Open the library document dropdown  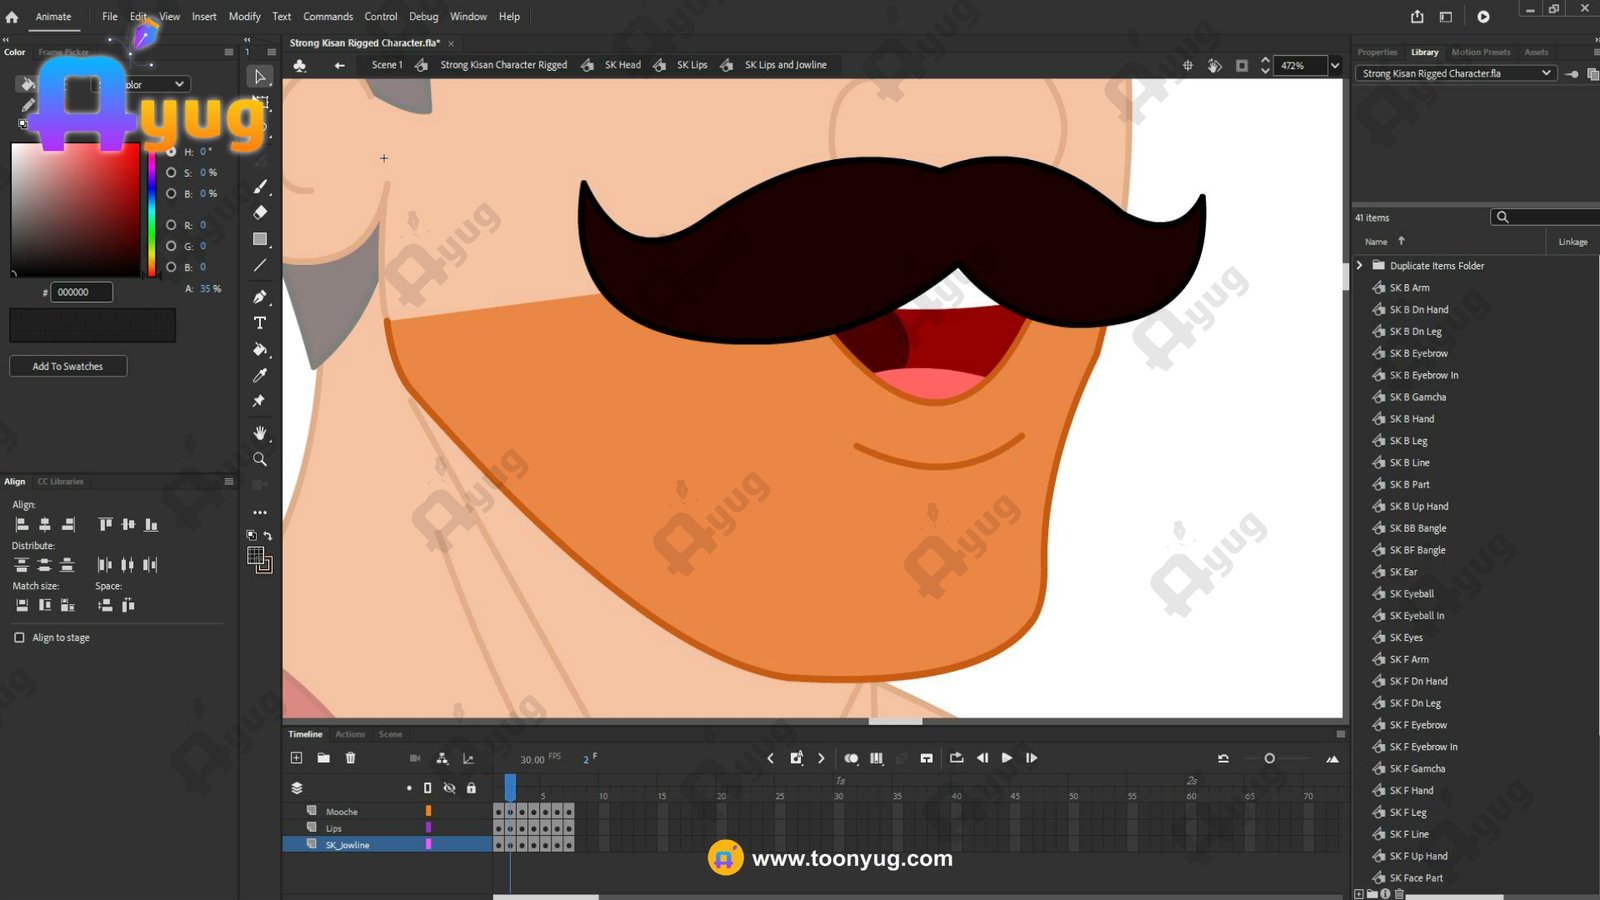tap(1546, 73)
